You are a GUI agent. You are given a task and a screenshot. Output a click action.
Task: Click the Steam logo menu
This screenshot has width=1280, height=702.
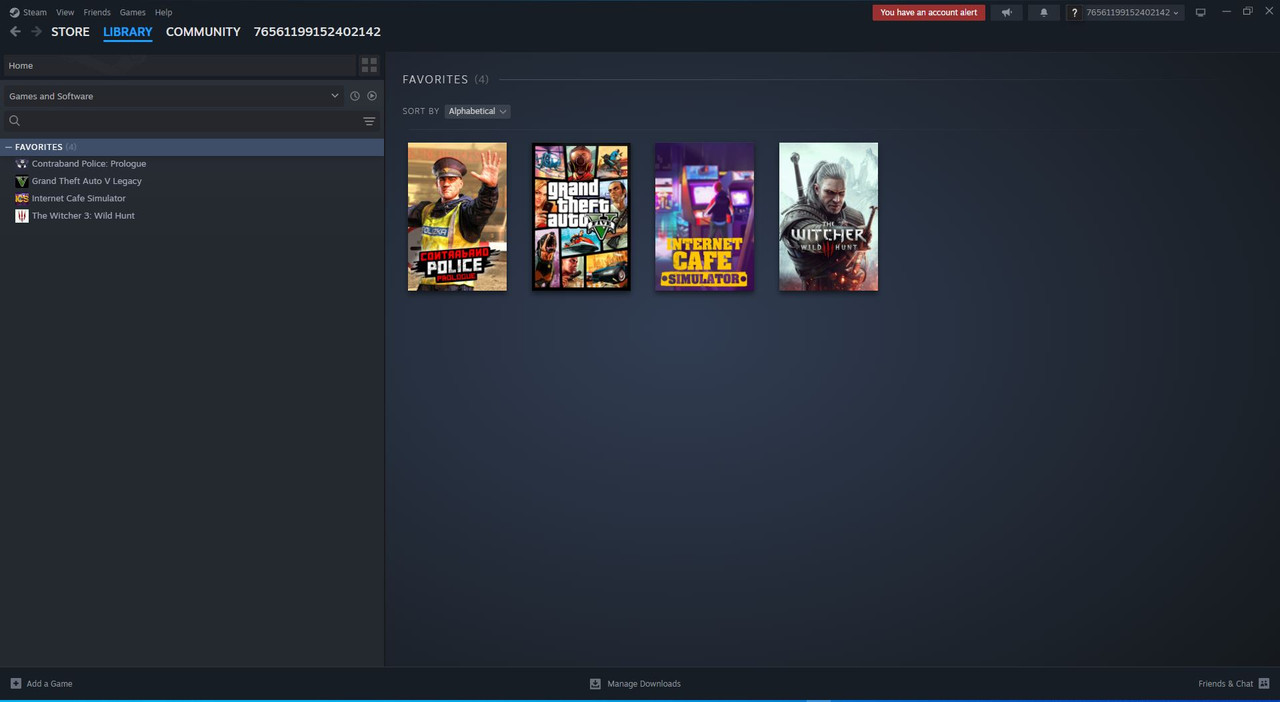tap(28, 12)
